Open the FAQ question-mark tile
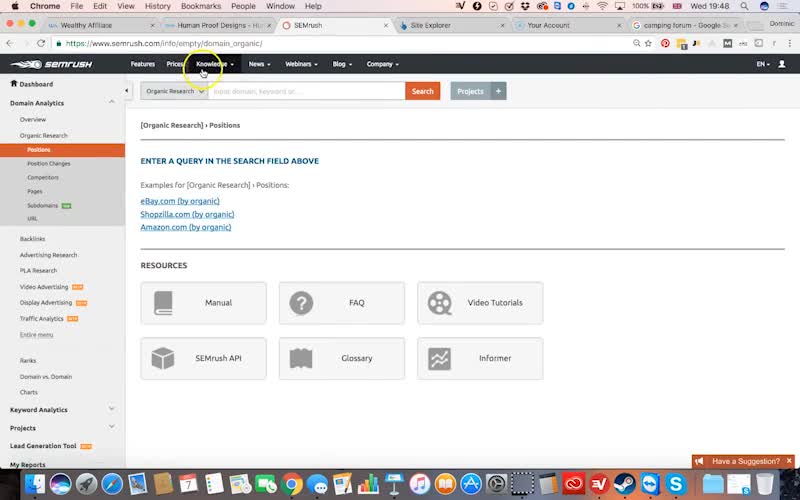This screenshot has width=800, height=500. pos(342,303)
